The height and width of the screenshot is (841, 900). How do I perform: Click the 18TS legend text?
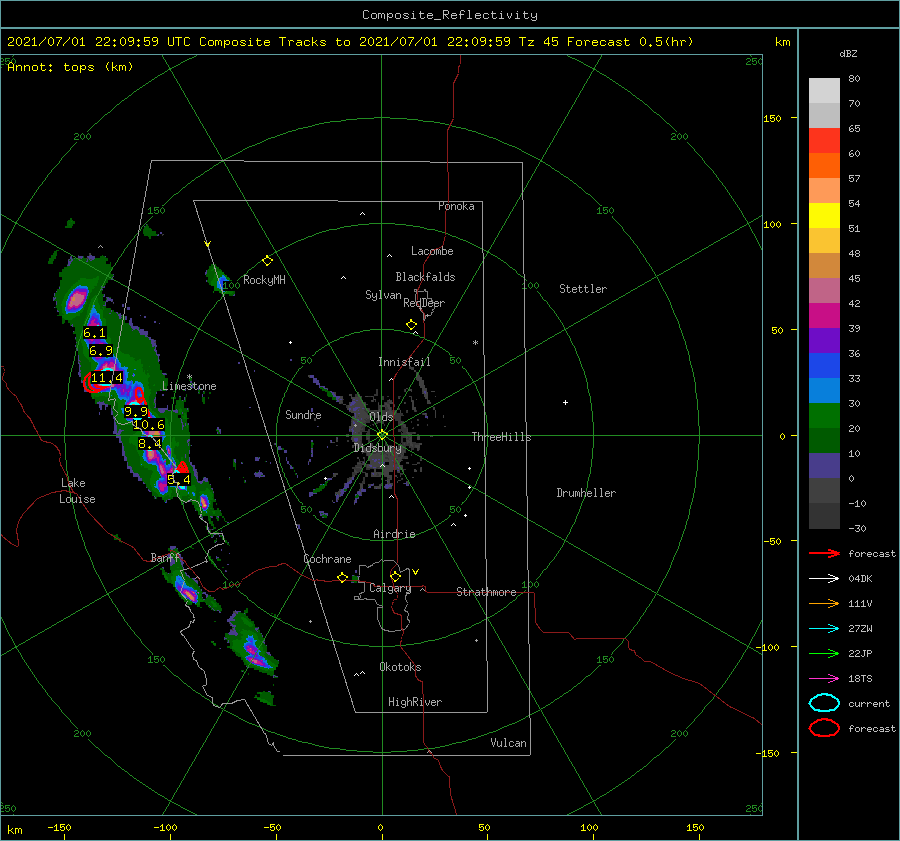[860, 679]
